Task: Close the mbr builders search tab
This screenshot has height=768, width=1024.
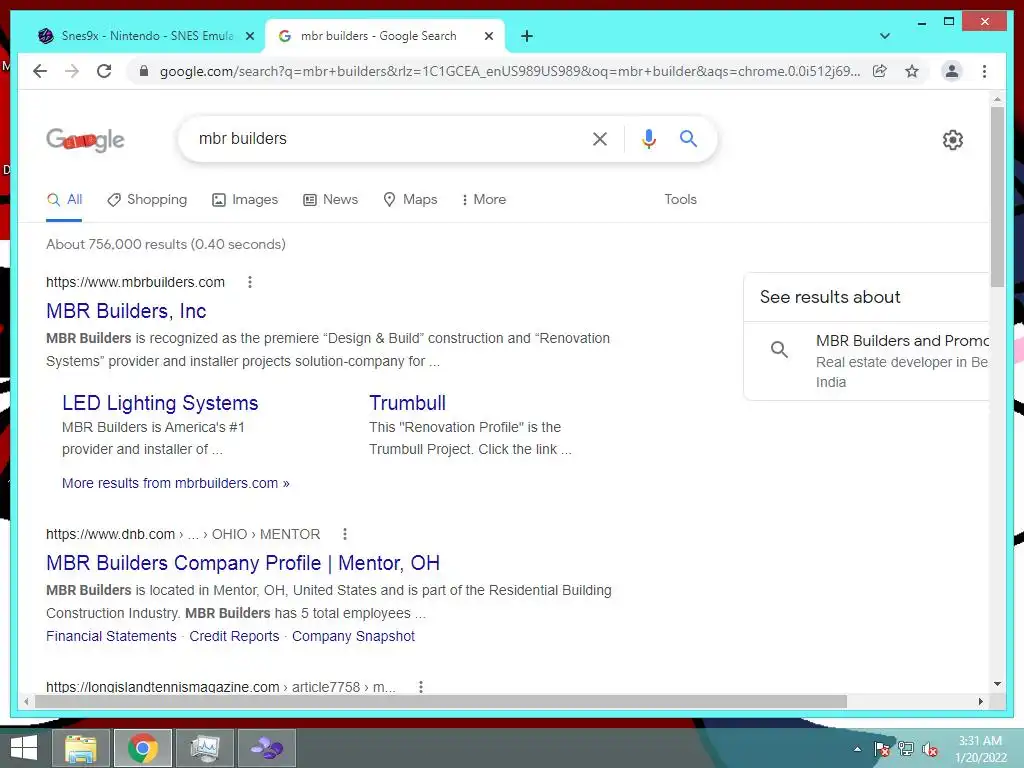Action: pyautogui.click(x=488, y=36)
